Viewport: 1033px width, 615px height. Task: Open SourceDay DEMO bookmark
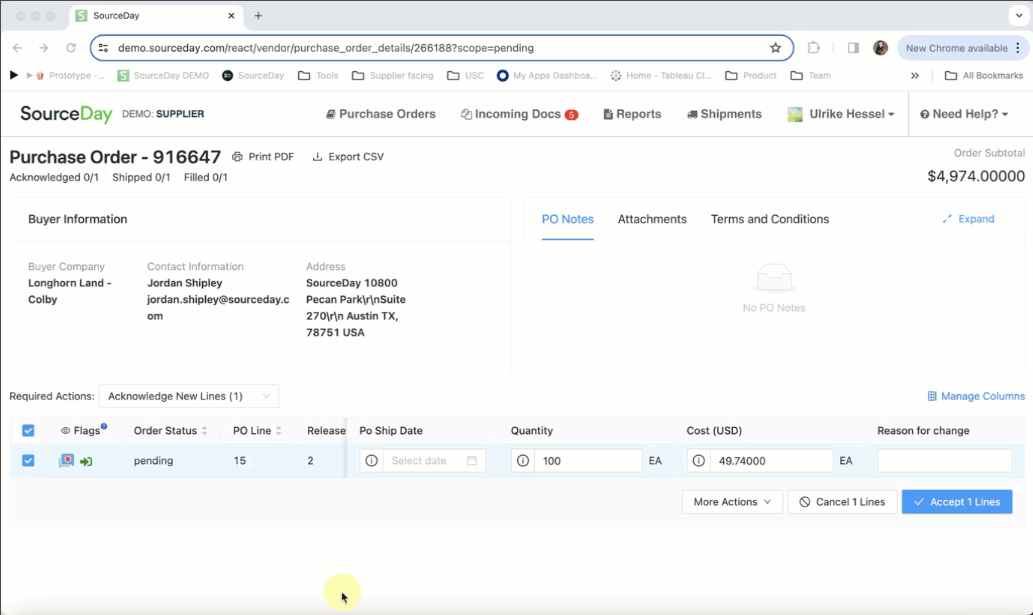point(163,76)
